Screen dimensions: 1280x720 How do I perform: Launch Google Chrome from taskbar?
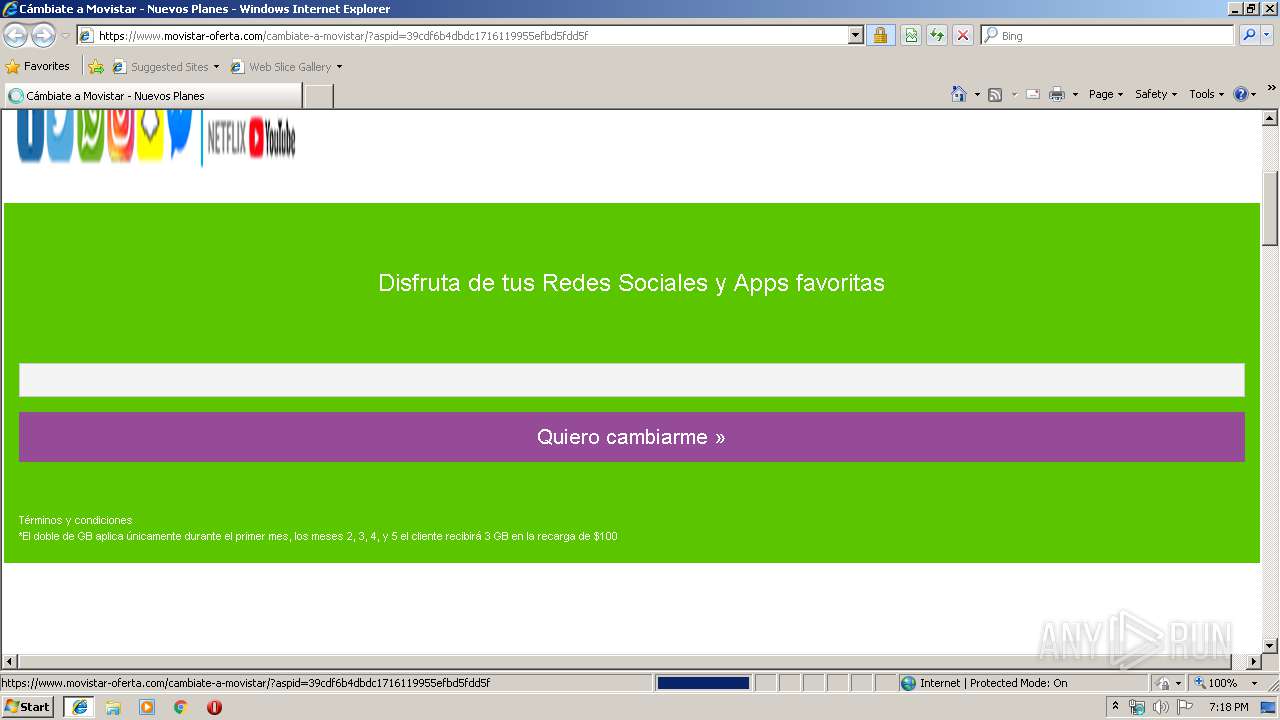(181, 707)
